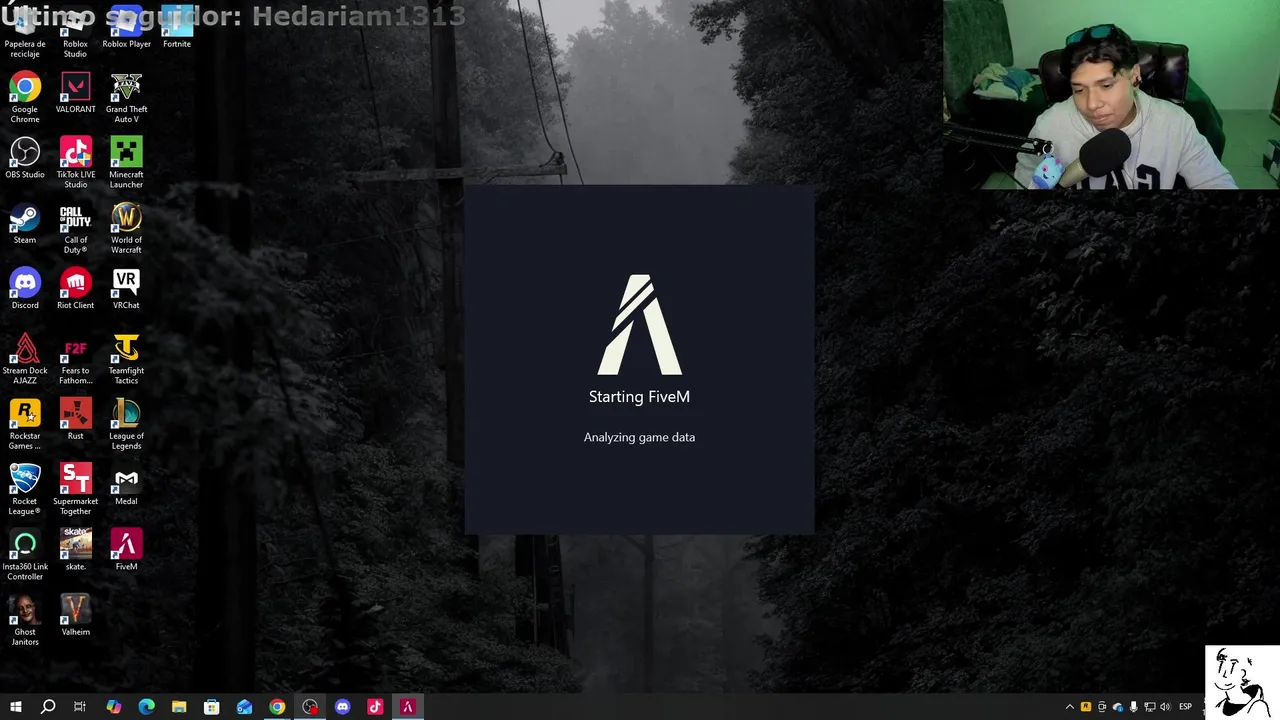The height and width of the screenshot is (720, 1280).
Task: Select the TikTok LIVE Studio desktop icon
Action: click(75, 162)
